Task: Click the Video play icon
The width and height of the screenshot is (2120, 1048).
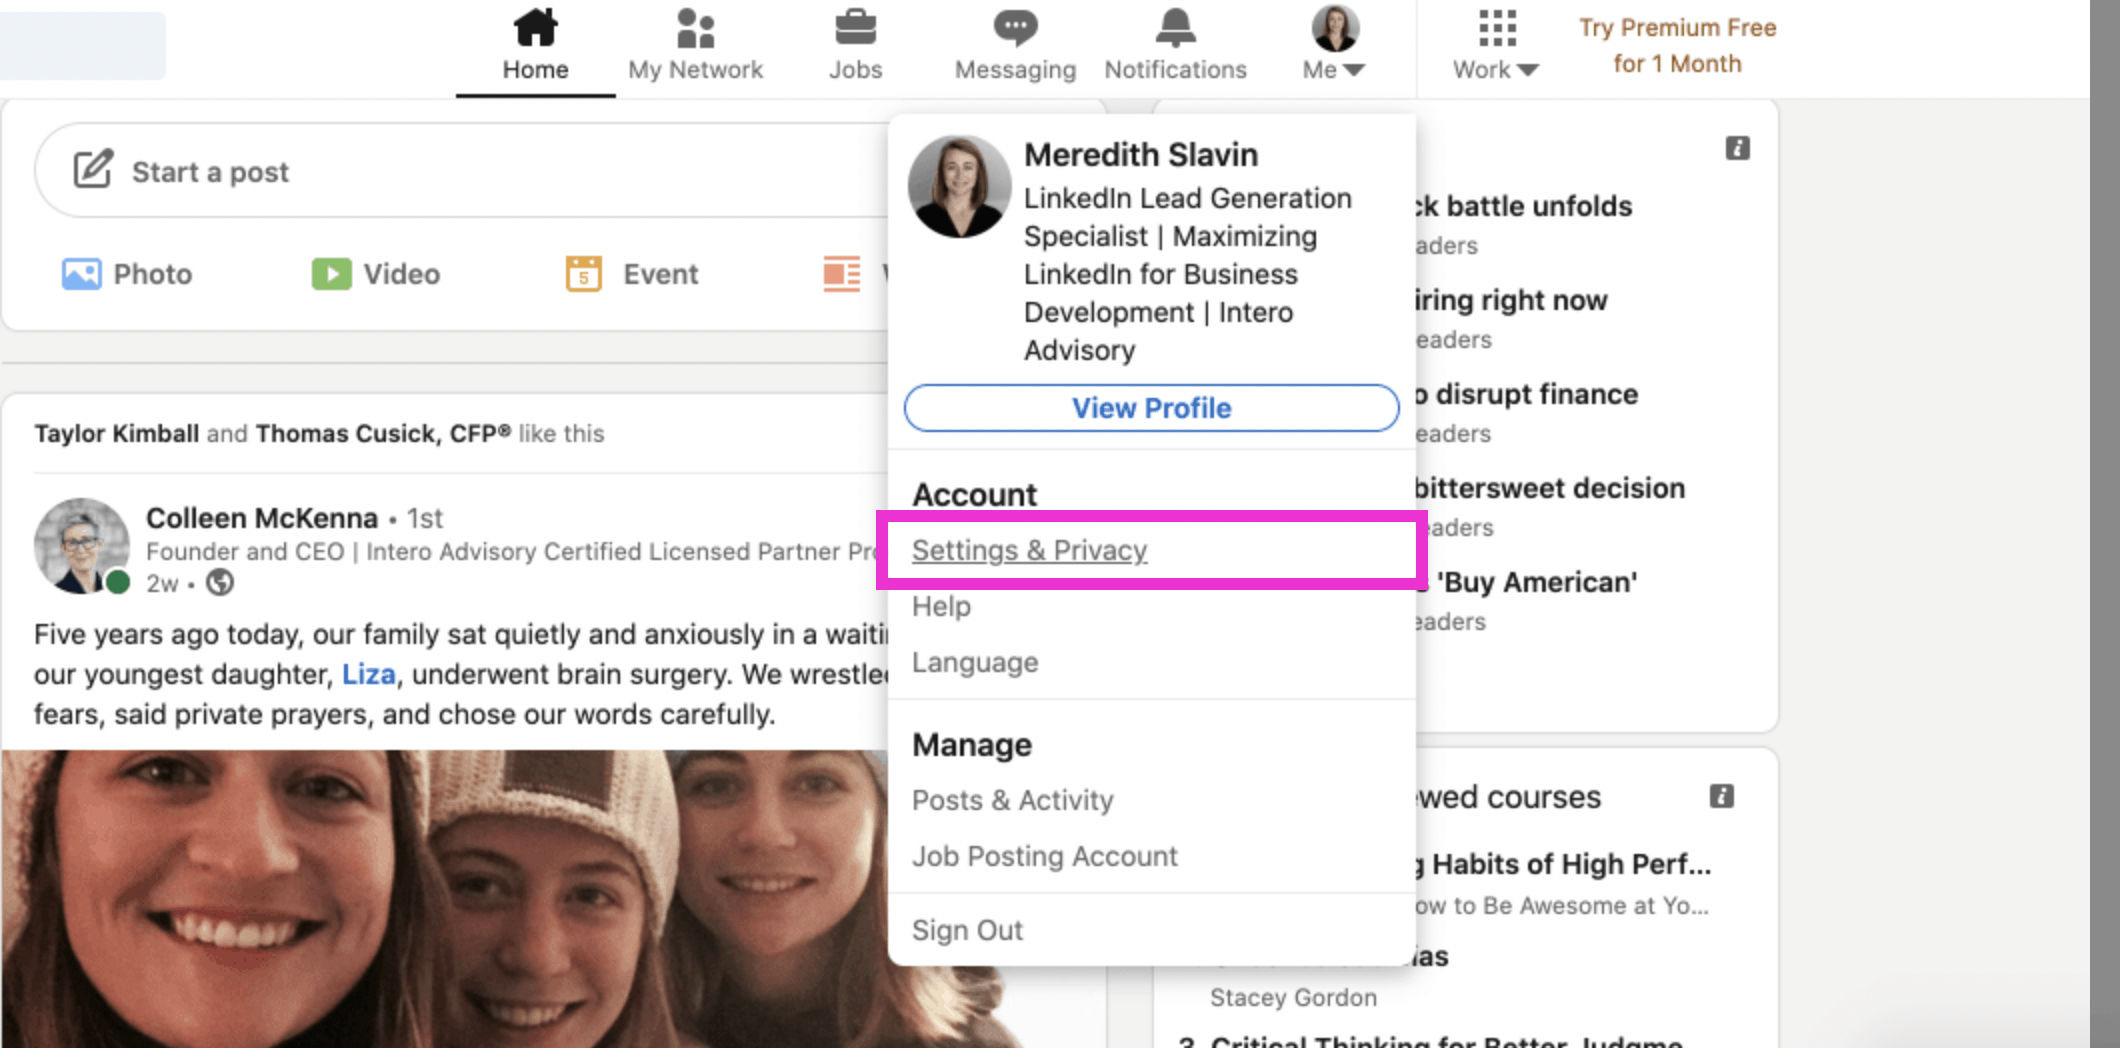Action: (331, 273)
